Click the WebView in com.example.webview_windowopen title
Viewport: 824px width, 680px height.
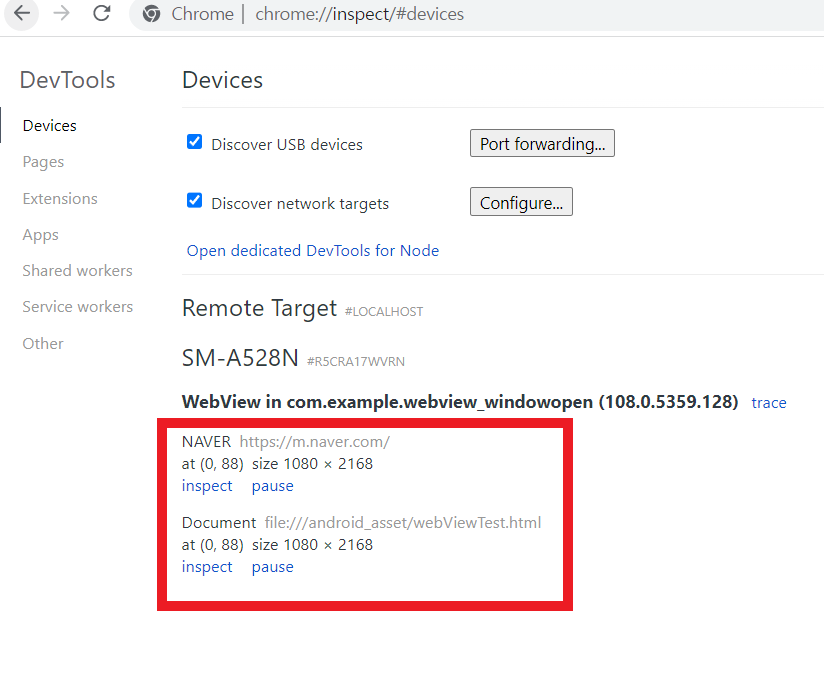(x=460, y=402)
